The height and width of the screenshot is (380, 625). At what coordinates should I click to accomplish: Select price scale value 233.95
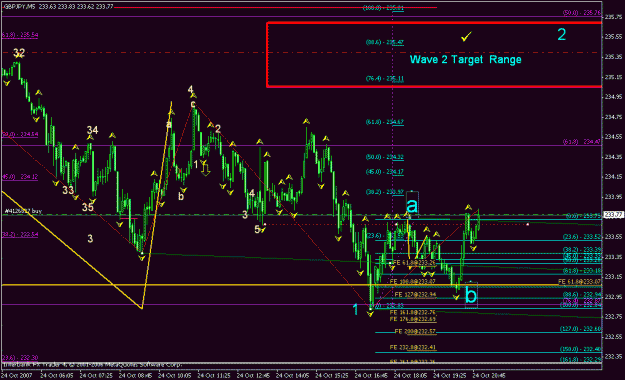pos(613,197)
